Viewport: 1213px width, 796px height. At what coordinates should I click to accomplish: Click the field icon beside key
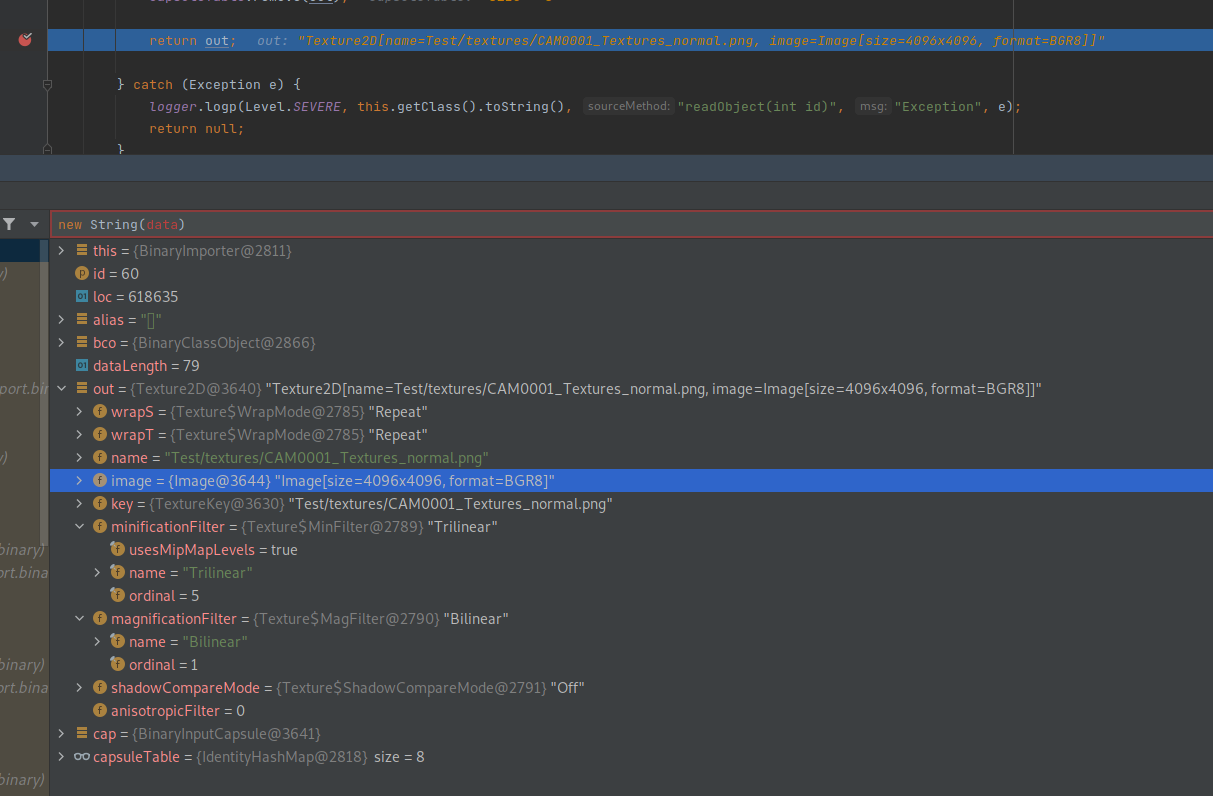(x=100, y=504)
